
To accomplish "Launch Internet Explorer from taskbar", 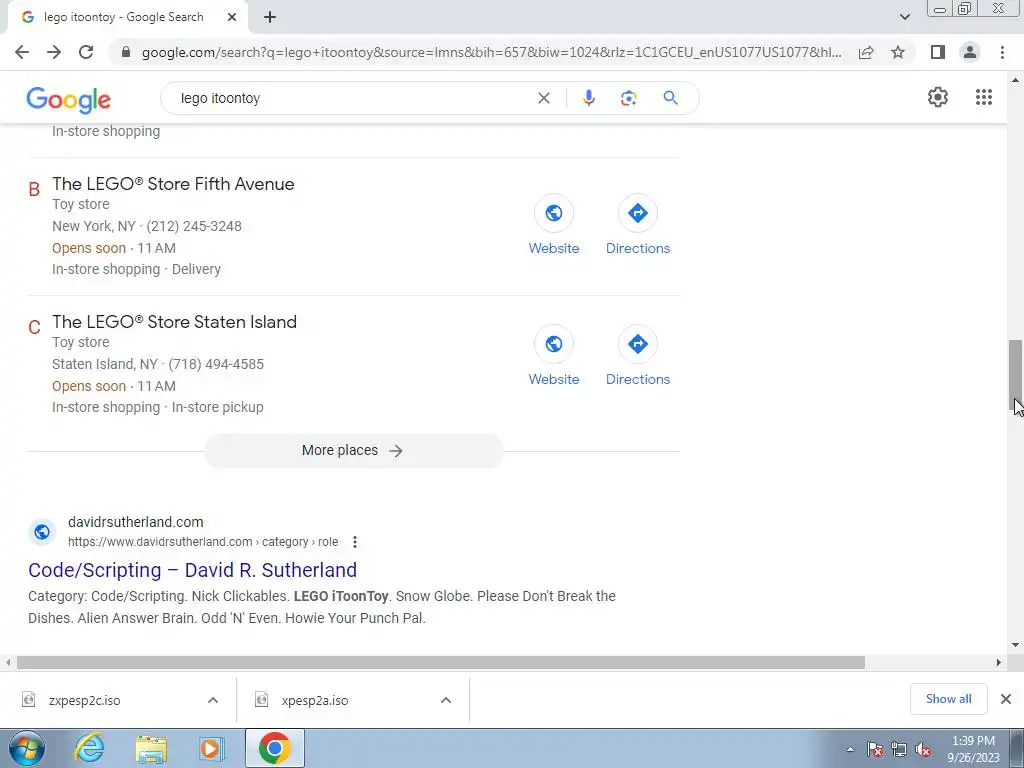I will tap(89, 748).
